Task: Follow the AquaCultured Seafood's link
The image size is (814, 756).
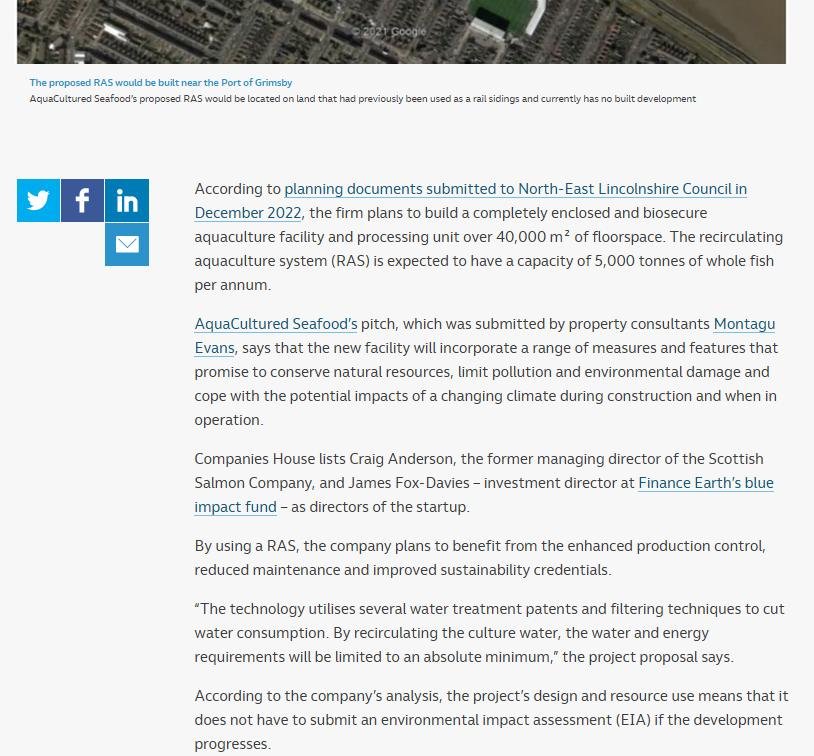Action: 275,324
